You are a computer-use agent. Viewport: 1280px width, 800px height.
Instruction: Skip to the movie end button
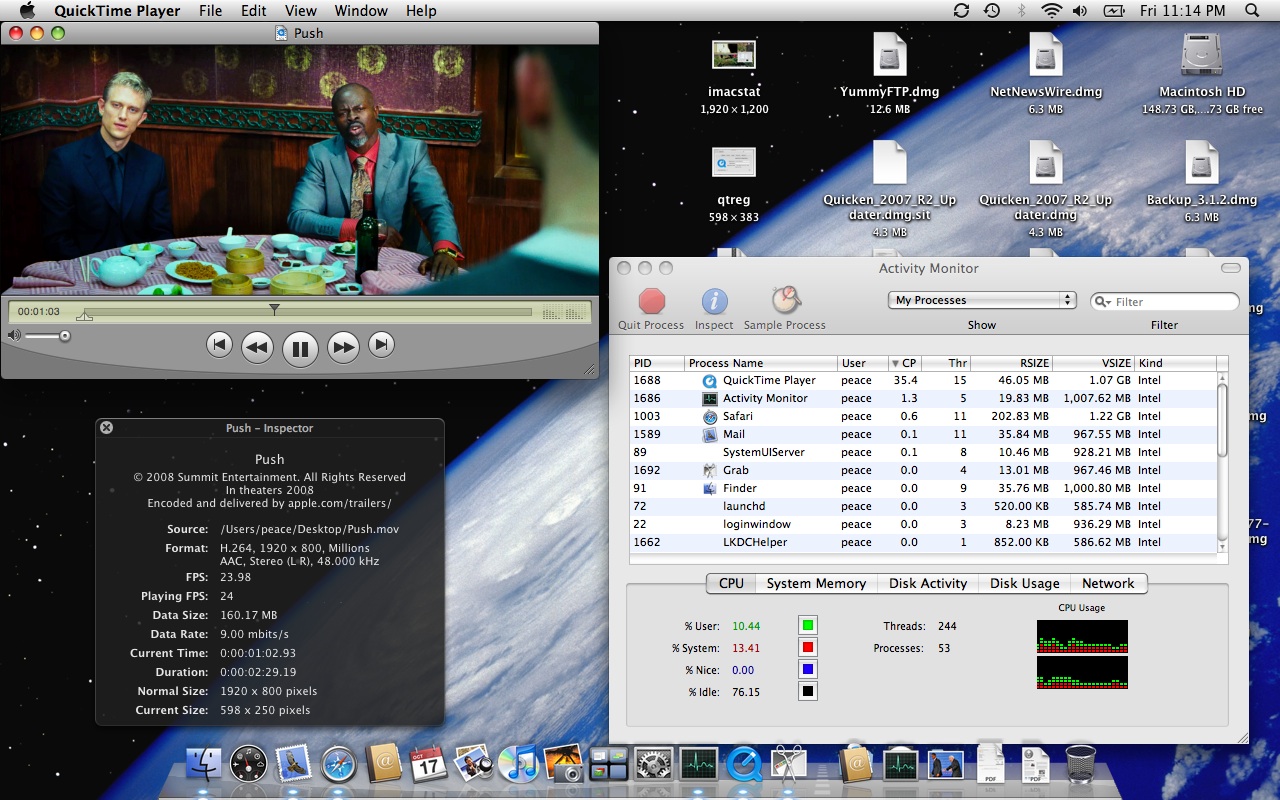[x=381, y=345]
